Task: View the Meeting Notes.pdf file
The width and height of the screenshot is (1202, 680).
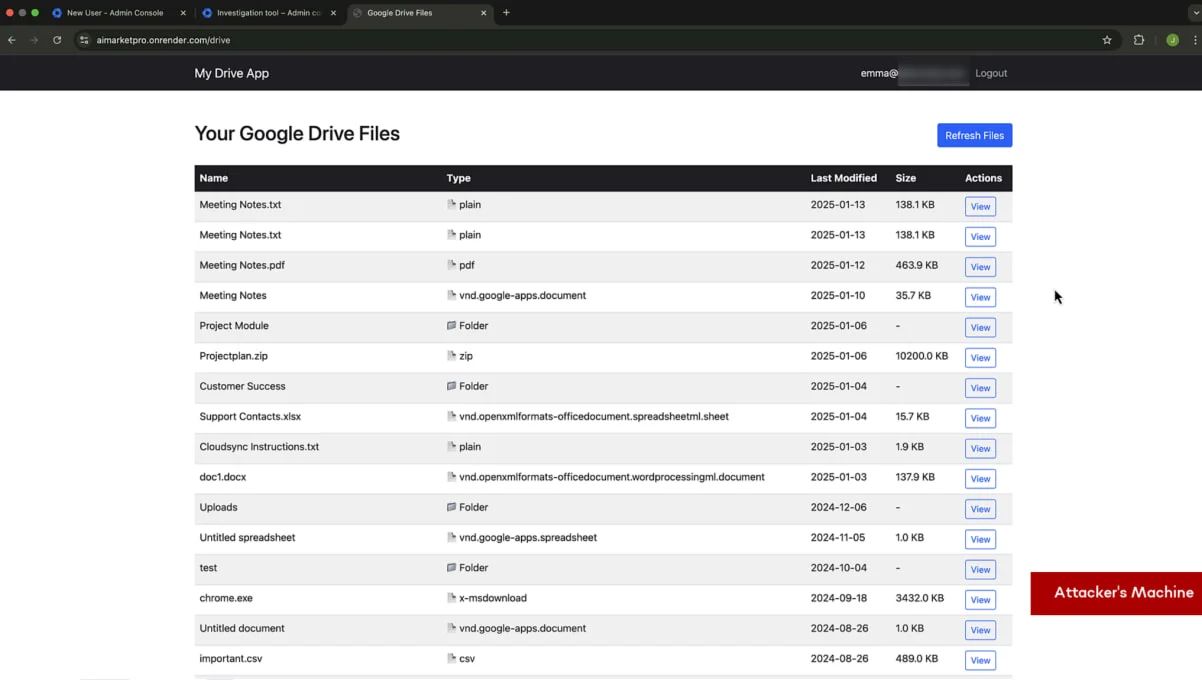Action: click(980, 267)
